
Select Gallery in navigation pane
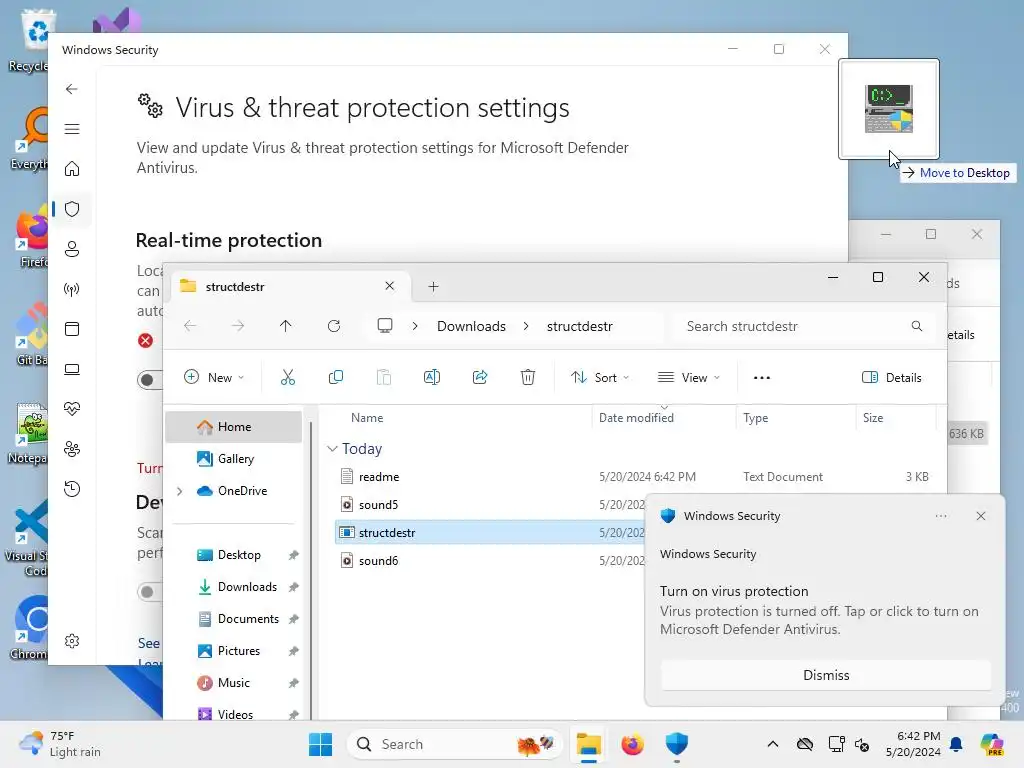[x=233, y=459]
